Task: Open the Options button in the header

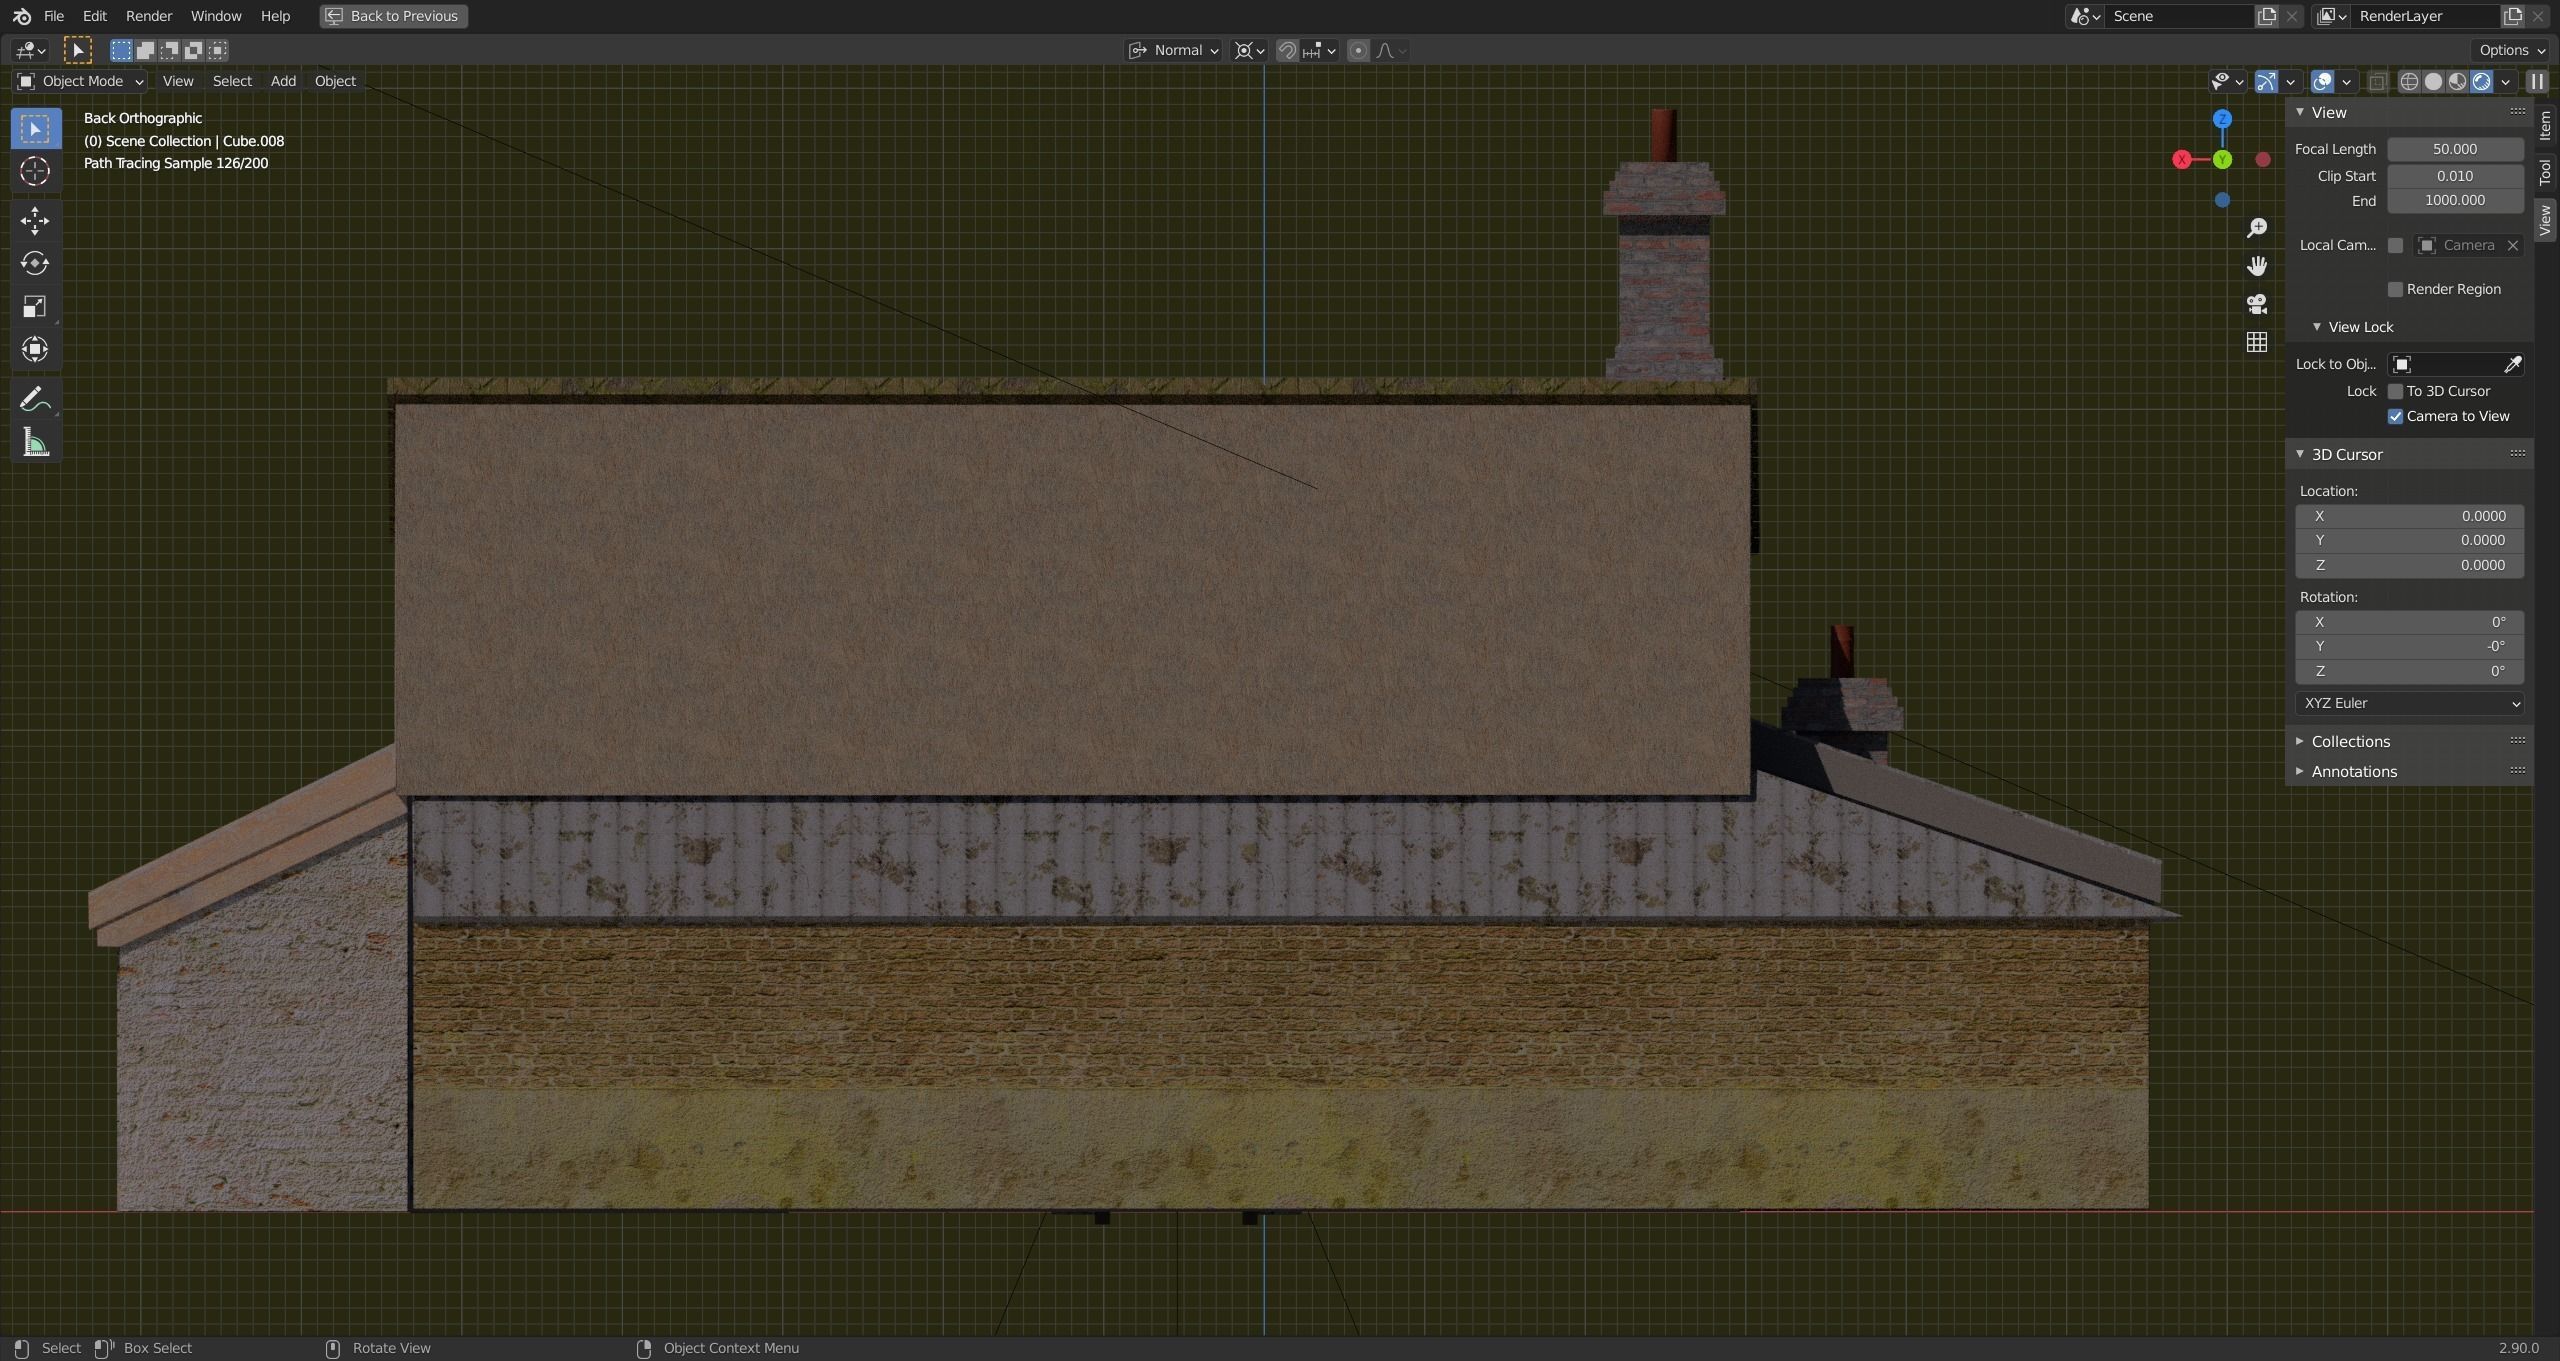Action: (x=2511, y=50)
